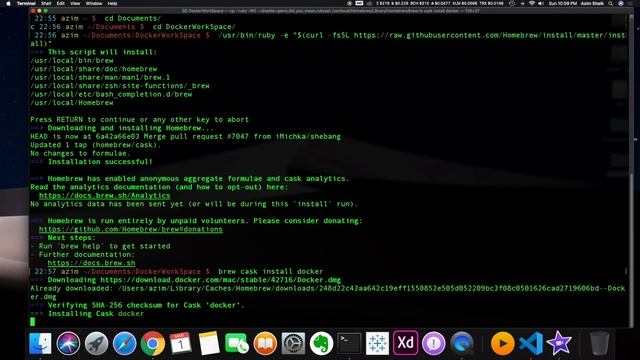Click the 'Installing Cask docker' line
640x360 pixels.
click(x=96, y=314)
